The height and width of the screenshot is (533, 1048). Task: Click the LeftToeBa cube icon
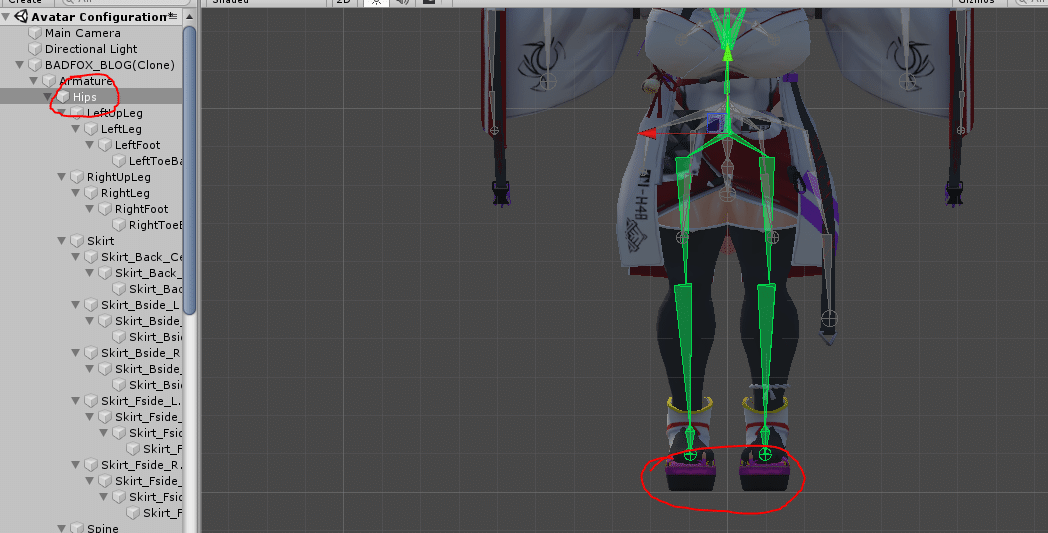tap(119, 161)
